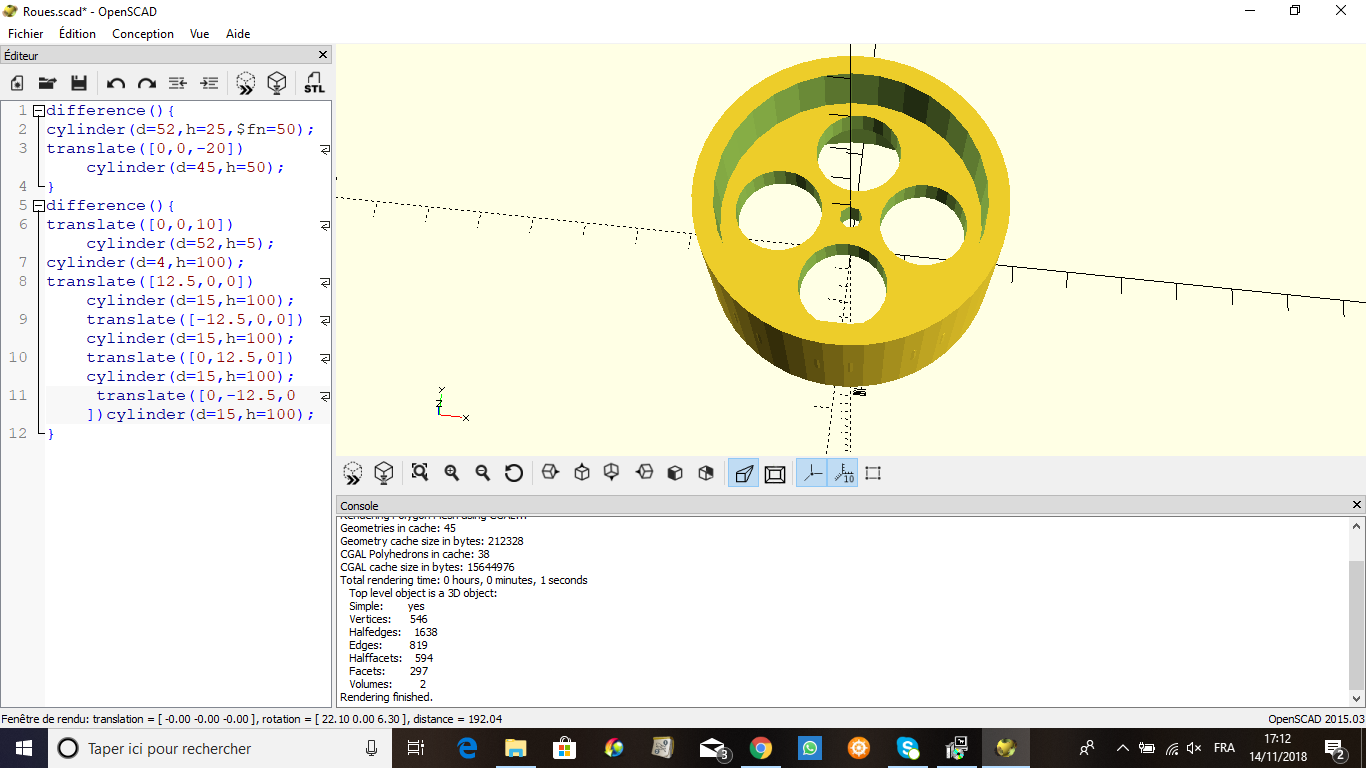Click the console scrollbar down arrow
The image size is (1366, 768).
tap(1357, 698)
